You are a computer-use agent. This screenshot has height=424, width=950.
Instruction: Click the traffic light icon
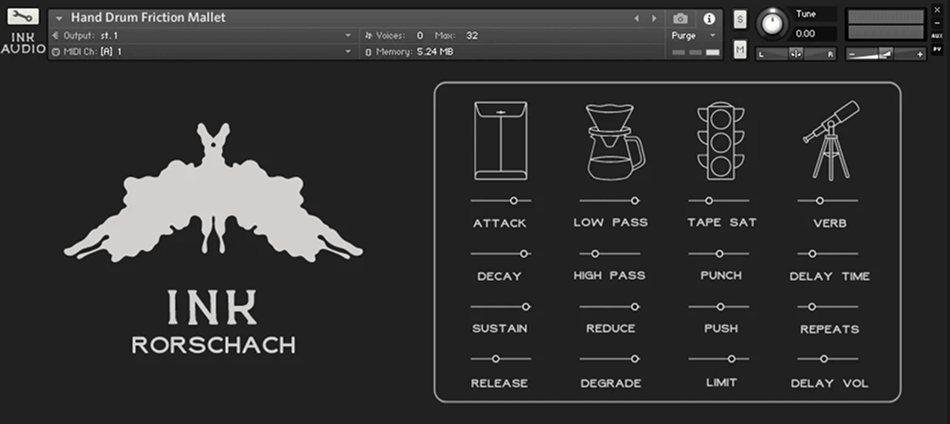tap(720, 141)
